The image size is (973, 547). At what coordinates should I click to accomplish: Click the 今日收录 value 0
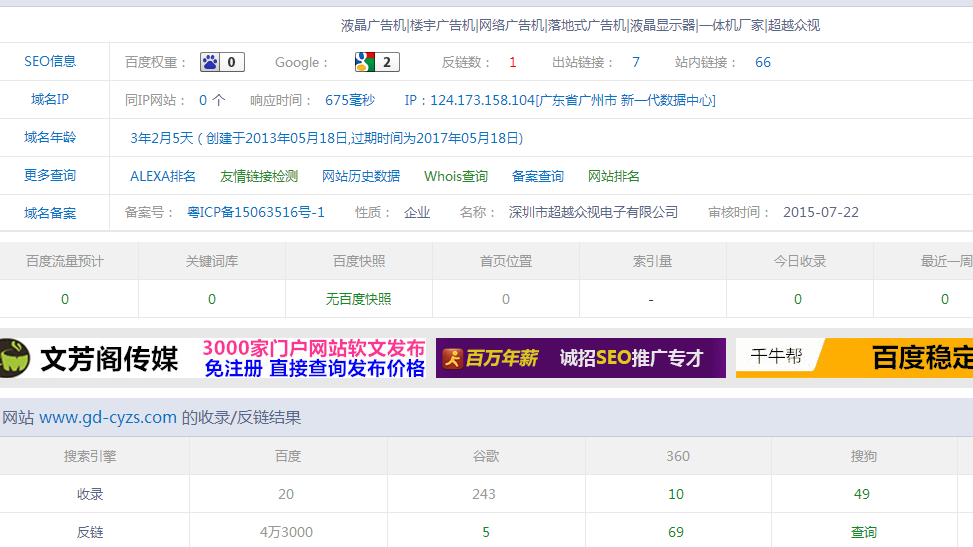pyautogui.click(x=798, y=299)
